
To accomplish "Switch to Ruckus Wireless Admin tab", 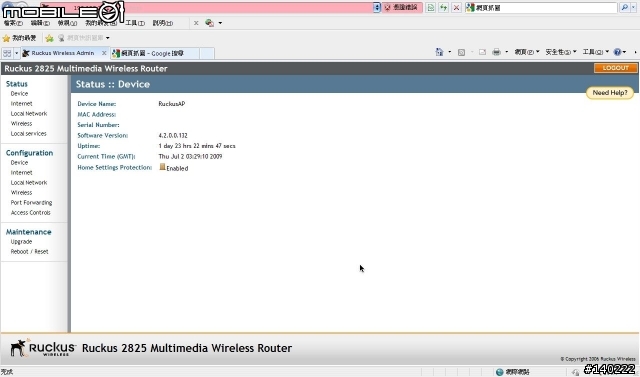I will click(x=62, y=53).
